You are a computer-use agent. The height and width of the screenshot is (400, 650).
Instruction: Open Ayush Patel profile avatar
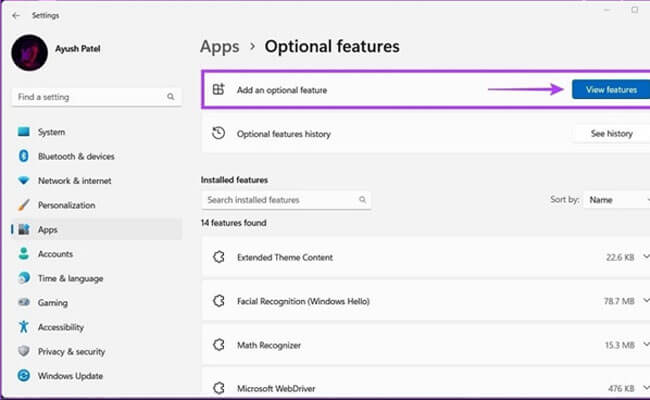click(29, 53)
